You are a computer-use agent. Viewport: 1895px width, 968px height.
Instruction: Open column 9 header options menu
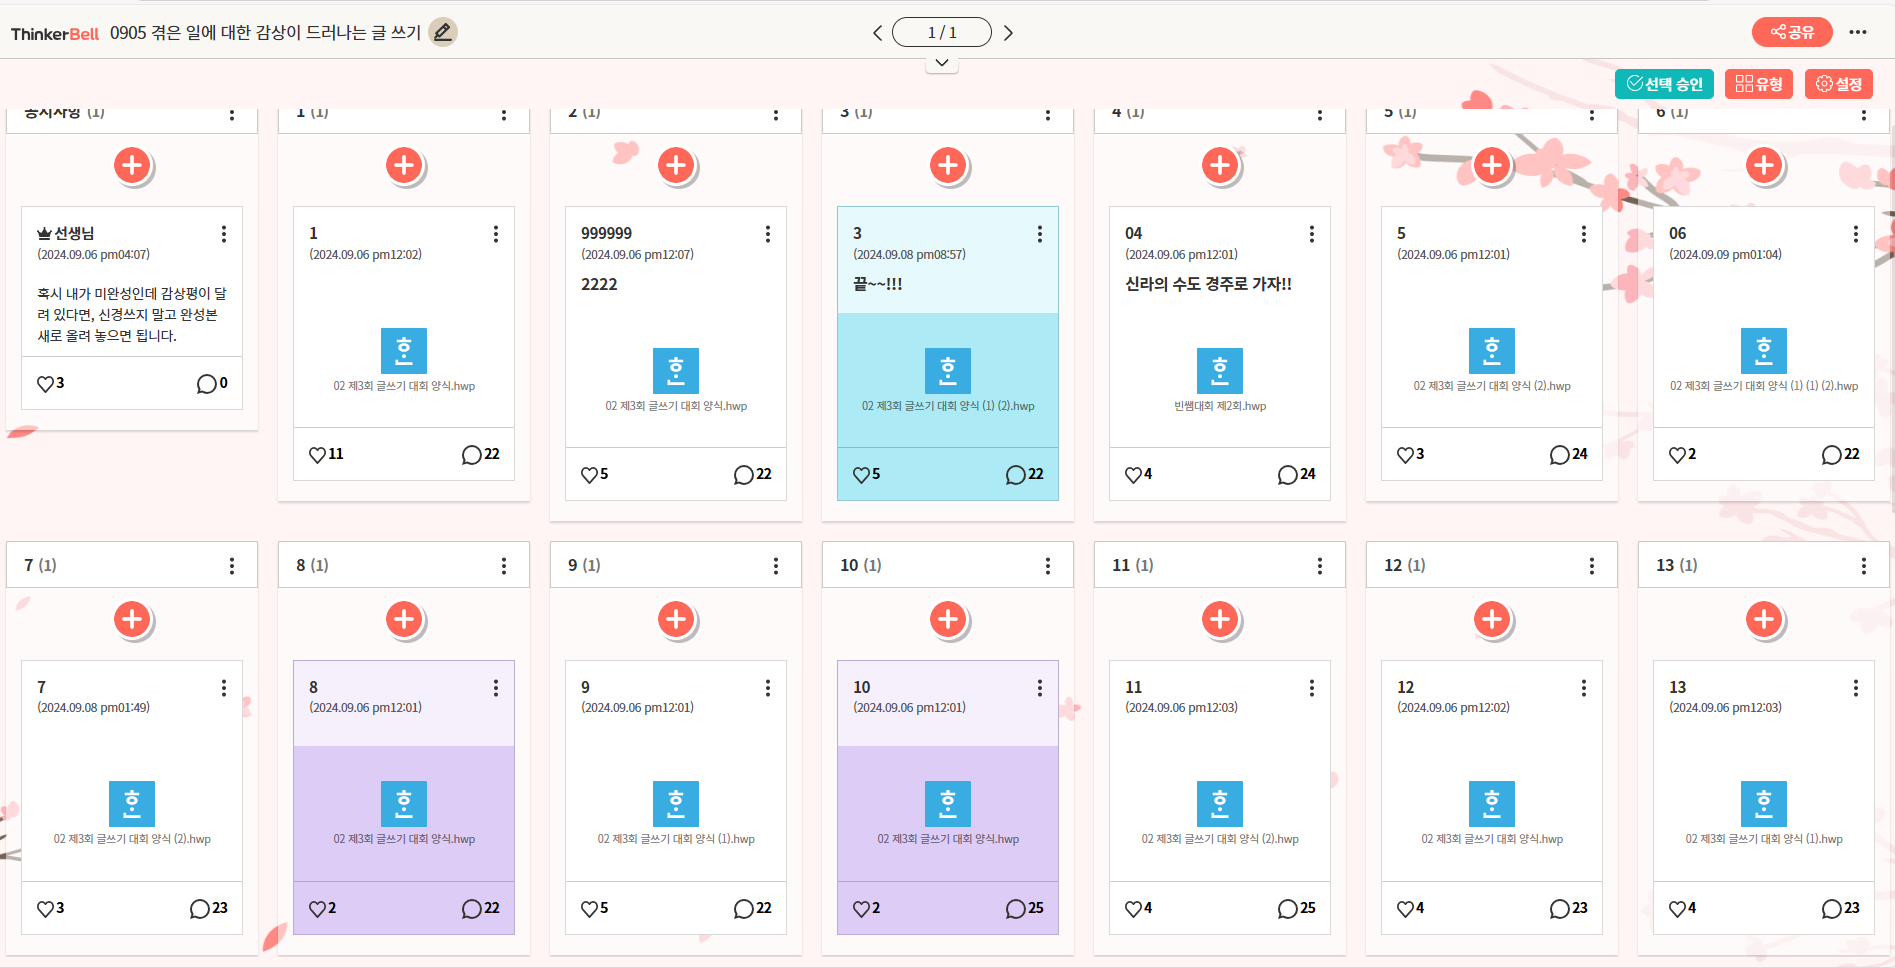pos(775,566)
